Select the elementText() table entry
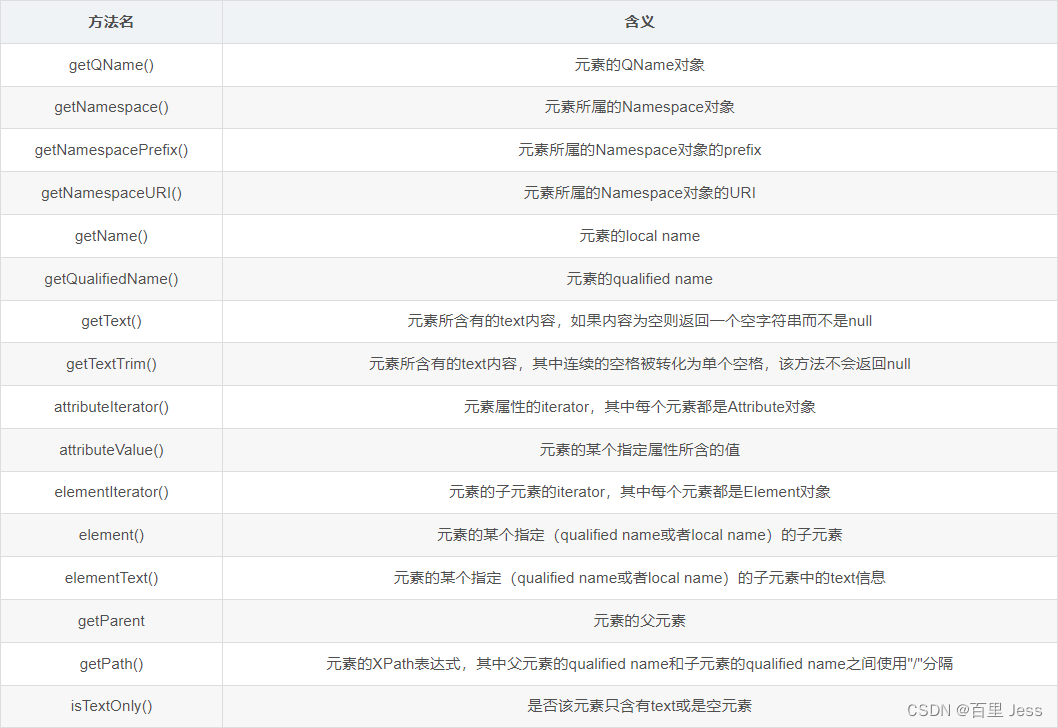 (111, 578)
